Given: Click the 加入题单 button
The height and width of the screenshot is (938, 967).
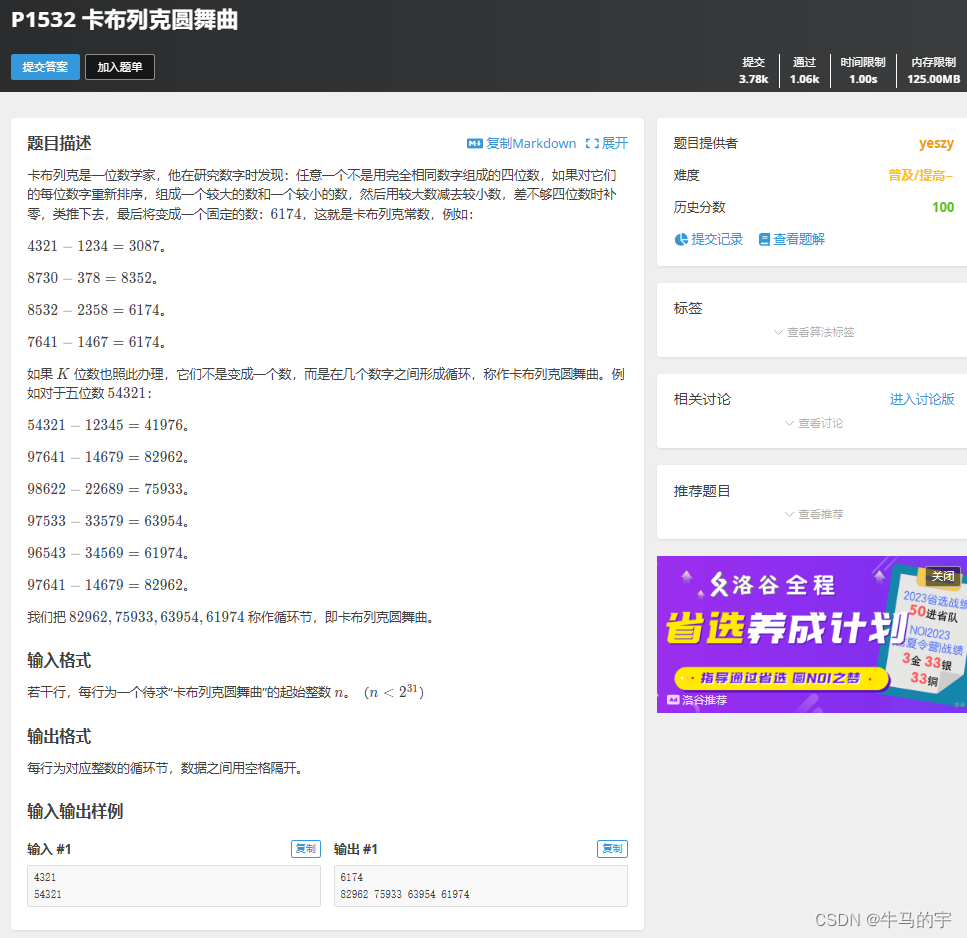Looking at the screenshot, I should pos(120,67).
